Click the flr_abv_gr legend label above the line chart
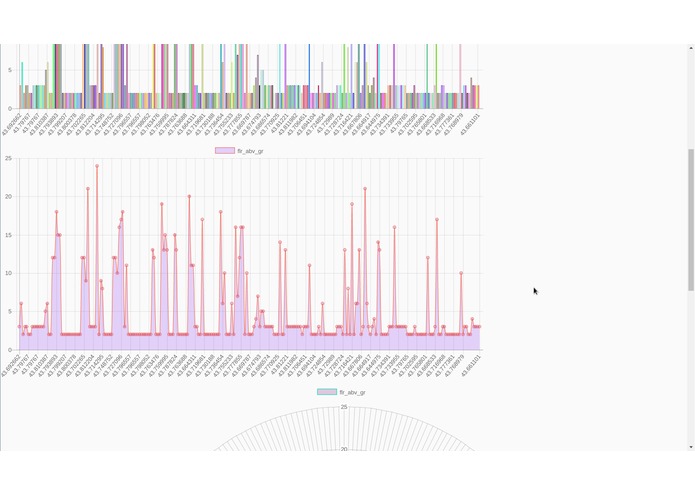Viewport: 695px width, 494px height. [x=250, y=151]
